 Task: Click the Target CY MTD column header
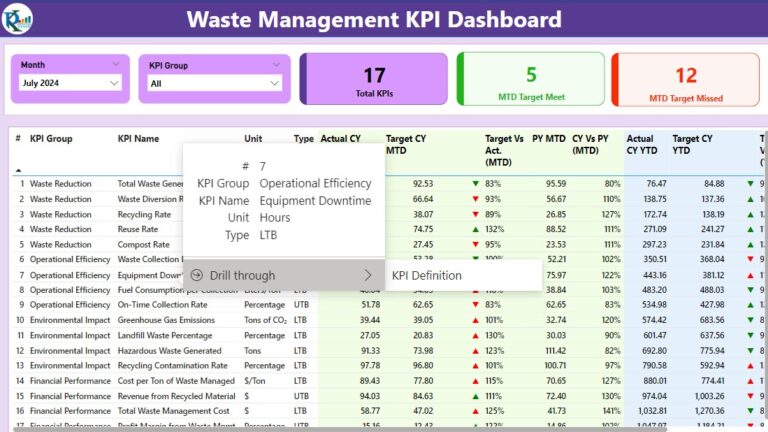point(406,144)
